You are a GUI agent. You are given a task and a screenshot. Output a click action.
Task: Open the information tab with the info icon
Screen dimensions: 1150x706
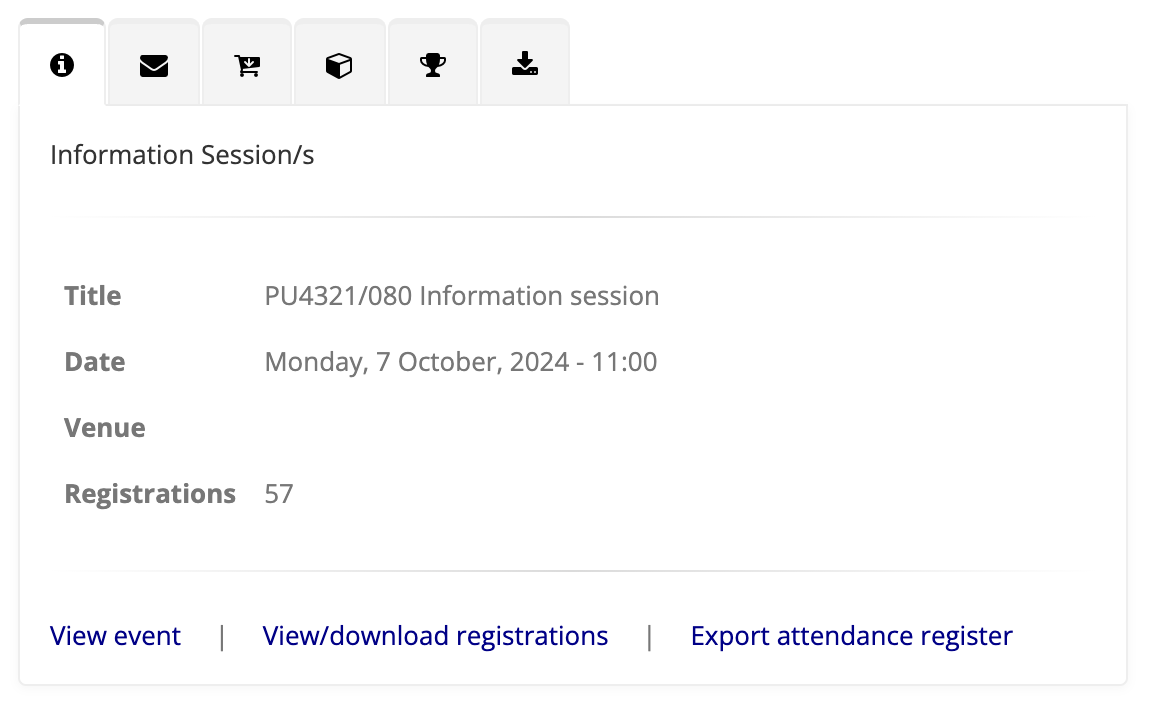(62, 66)
